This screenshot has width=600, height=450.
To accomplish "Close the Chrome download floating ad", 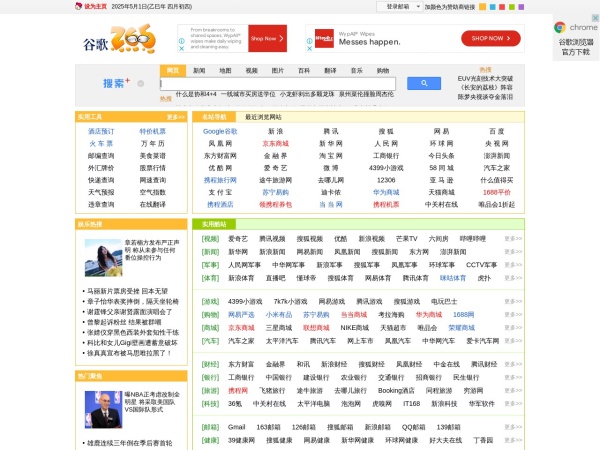I will 595,18.
